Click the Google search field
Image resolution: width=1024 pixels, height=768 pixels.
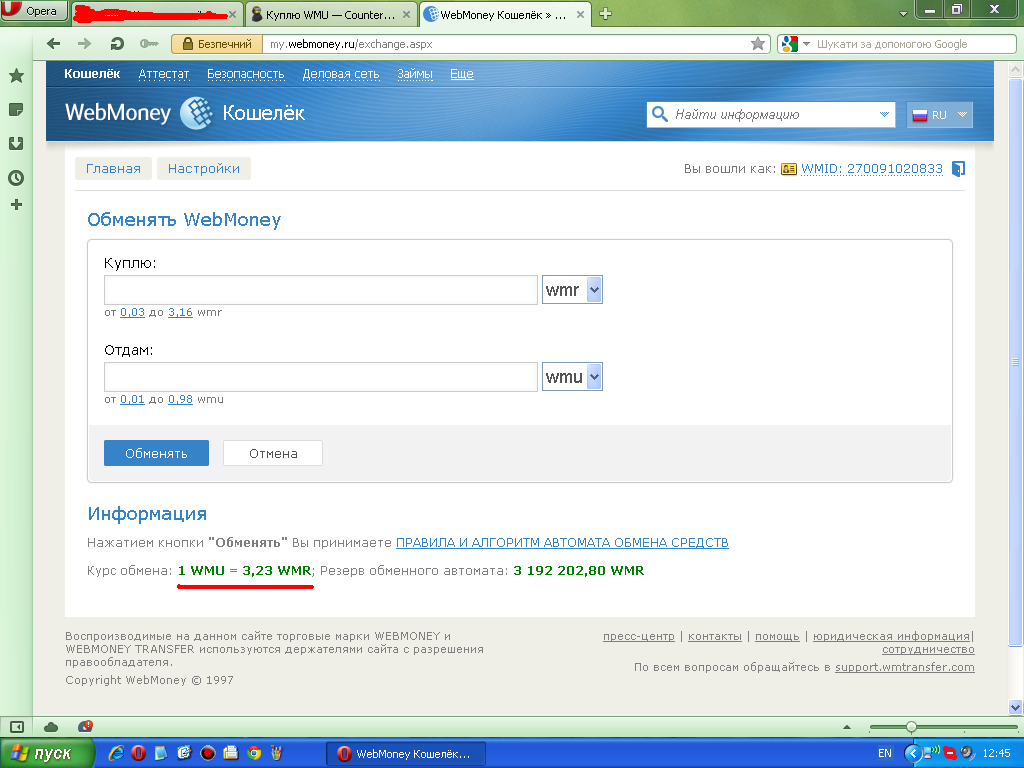point(914,44)
